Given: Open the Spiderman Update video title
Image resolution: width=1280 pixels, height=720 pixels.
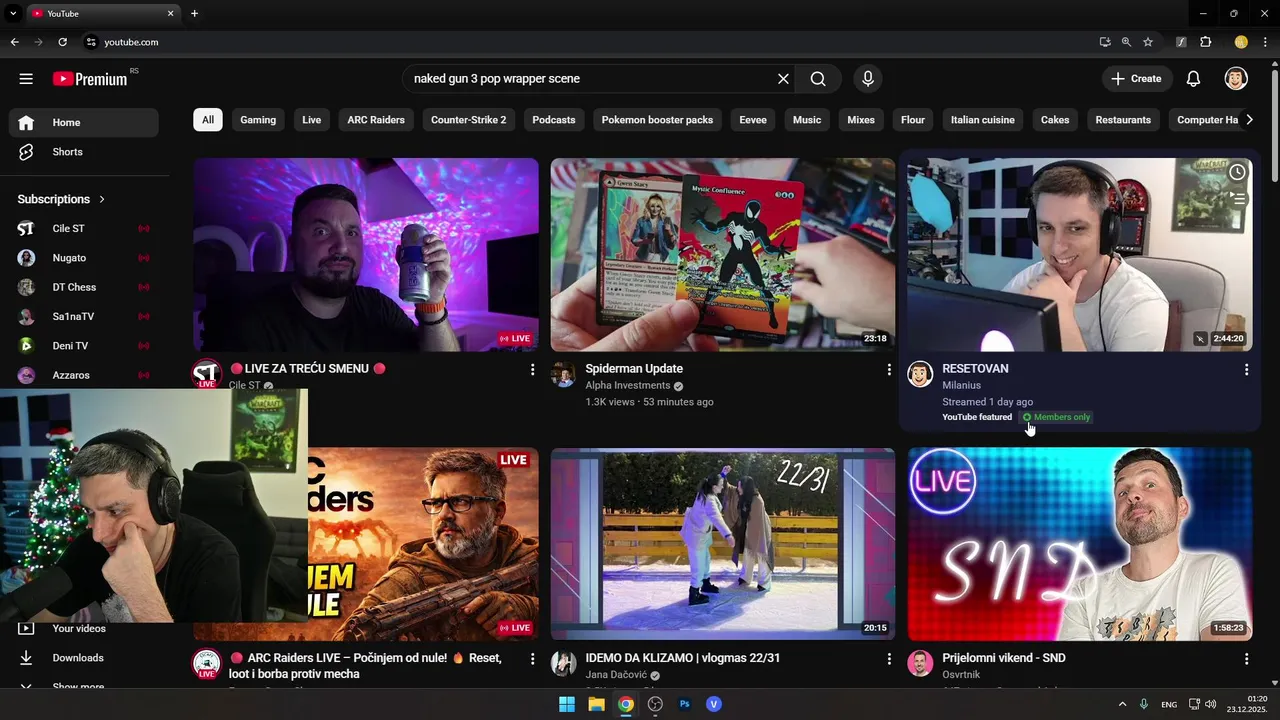Looking at the screenshot, I should (634, 369).
